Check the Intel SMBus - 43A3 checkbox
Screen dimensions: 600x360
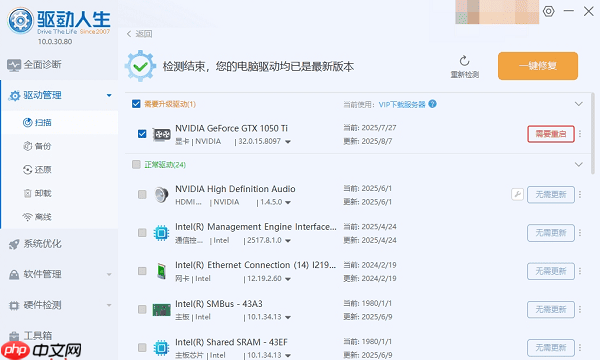pyautogui.click(x=142, y=309)
